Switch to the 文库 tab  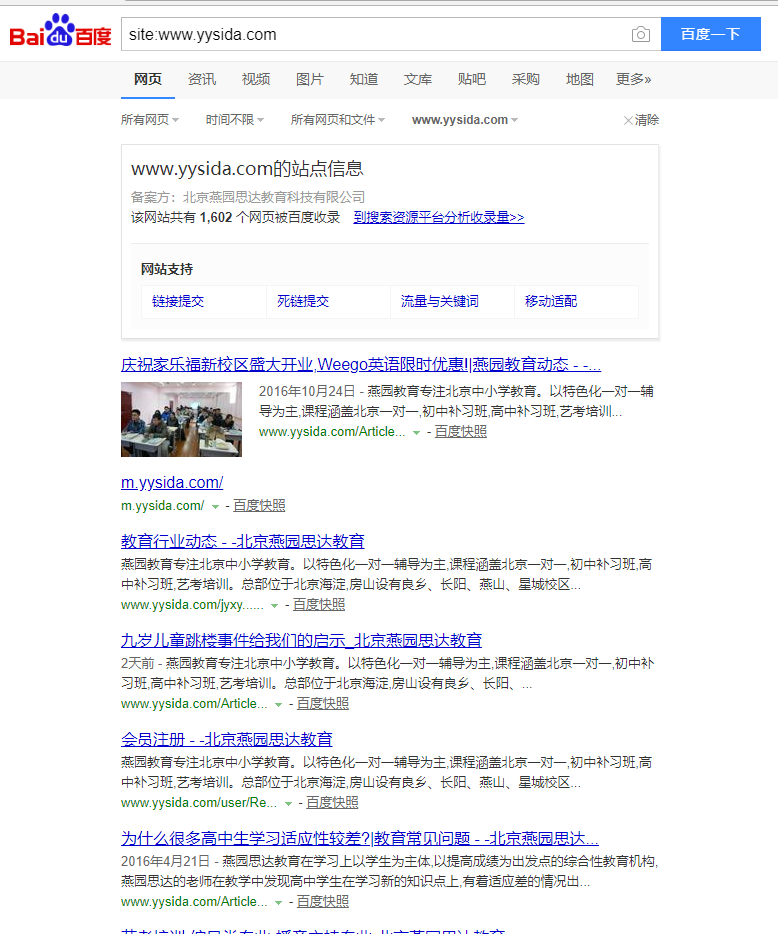[x=418, y=79]
